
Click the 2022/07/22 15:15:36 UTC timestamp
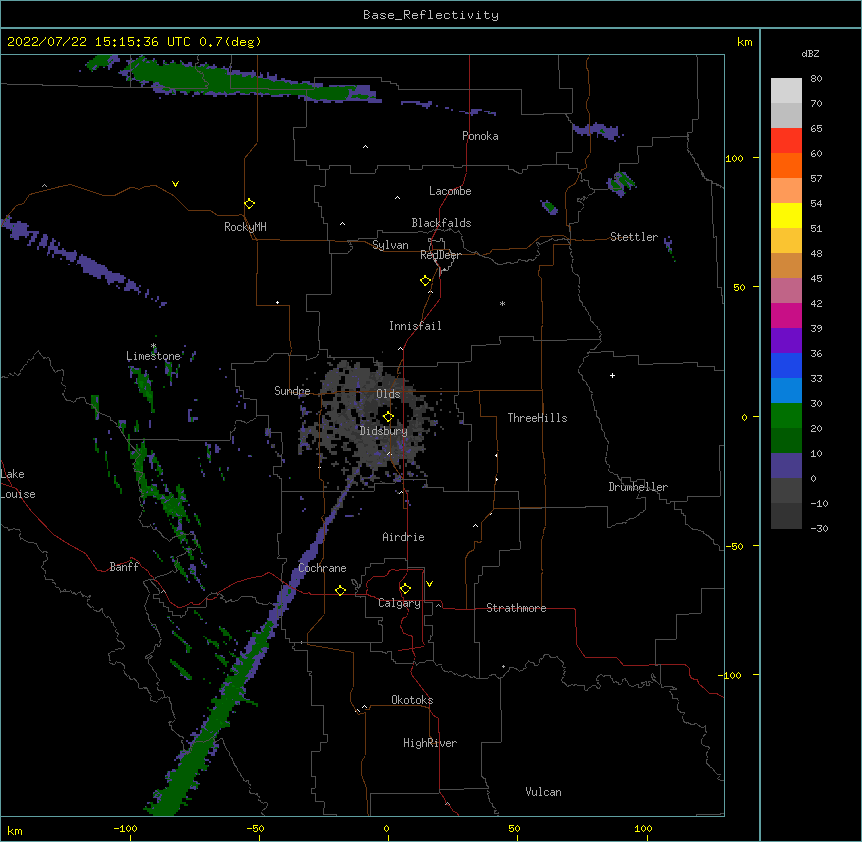[x=99, y=42]
